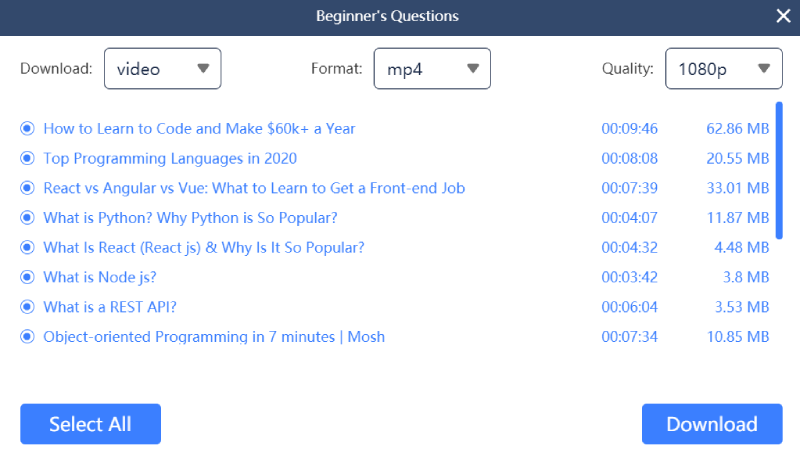Screen dimensions: 800x471
Task: Toggle What is Python radio button
Action: tap(28, 218)
